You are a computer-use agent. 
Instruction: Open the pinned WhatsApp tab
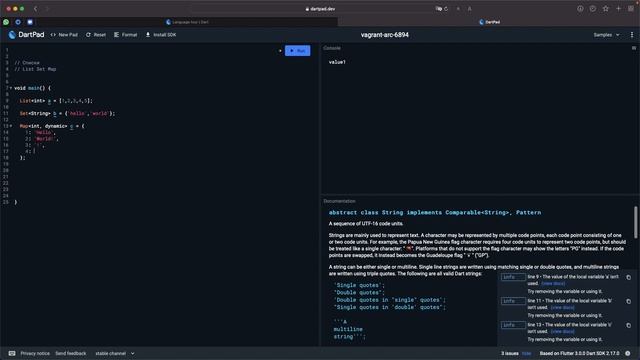point(6,22)
